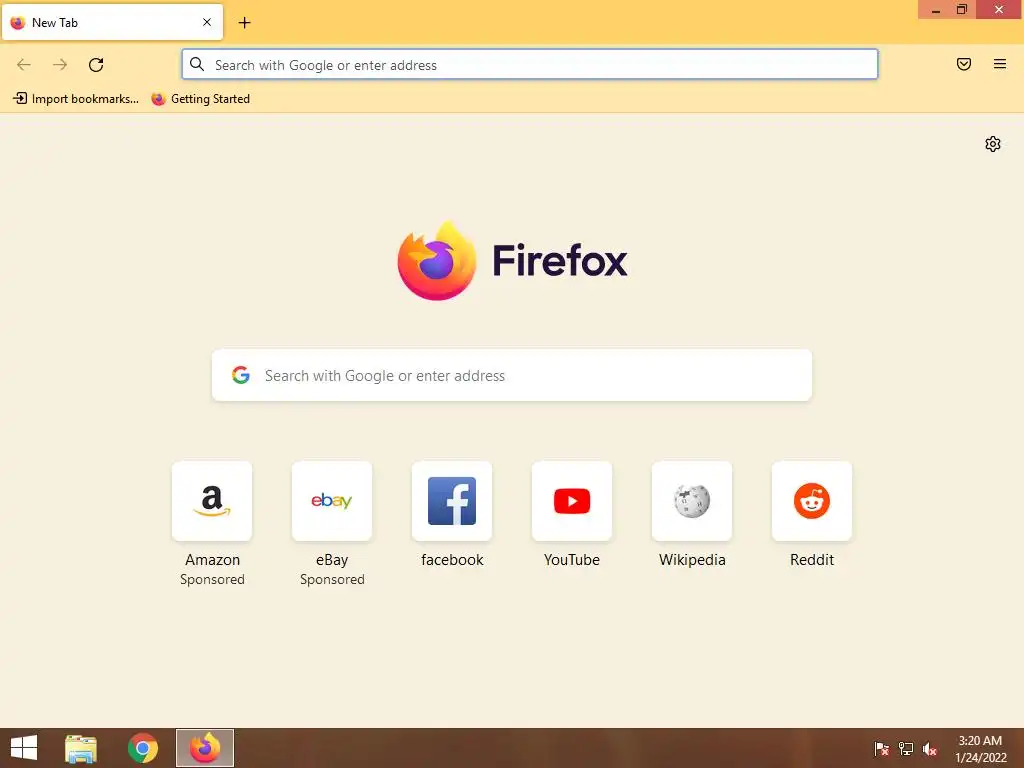Click the eBay label text
1024x768 pixels.
pyautogui.click(x=332, y=560)
